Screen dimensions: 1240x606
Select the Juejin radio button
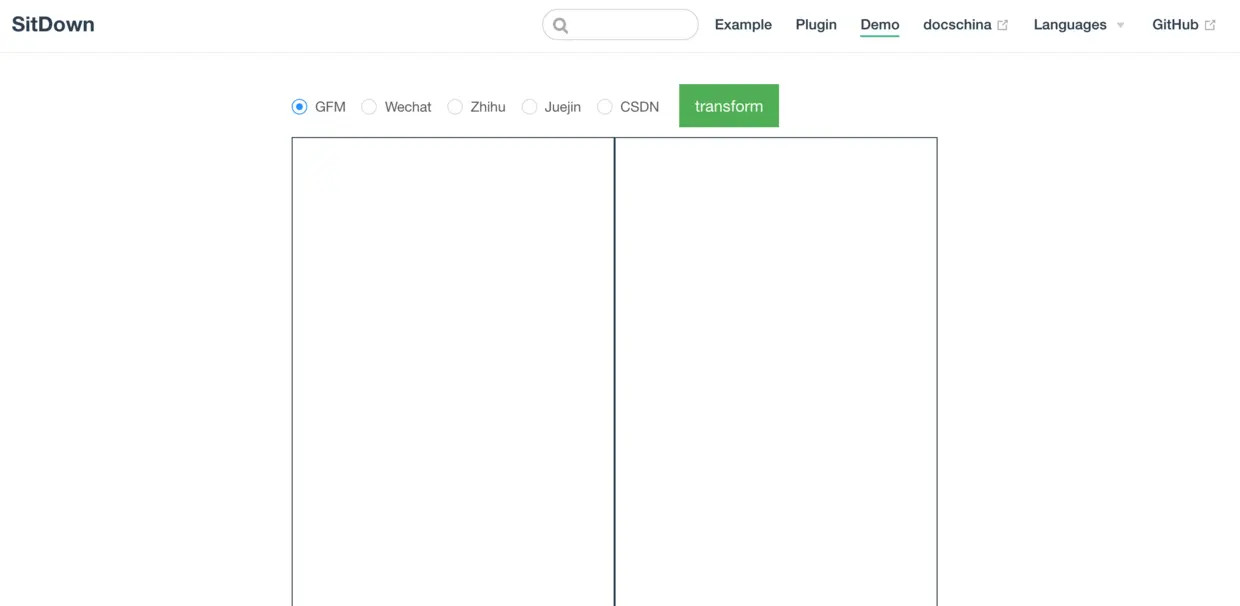(529, 107)
